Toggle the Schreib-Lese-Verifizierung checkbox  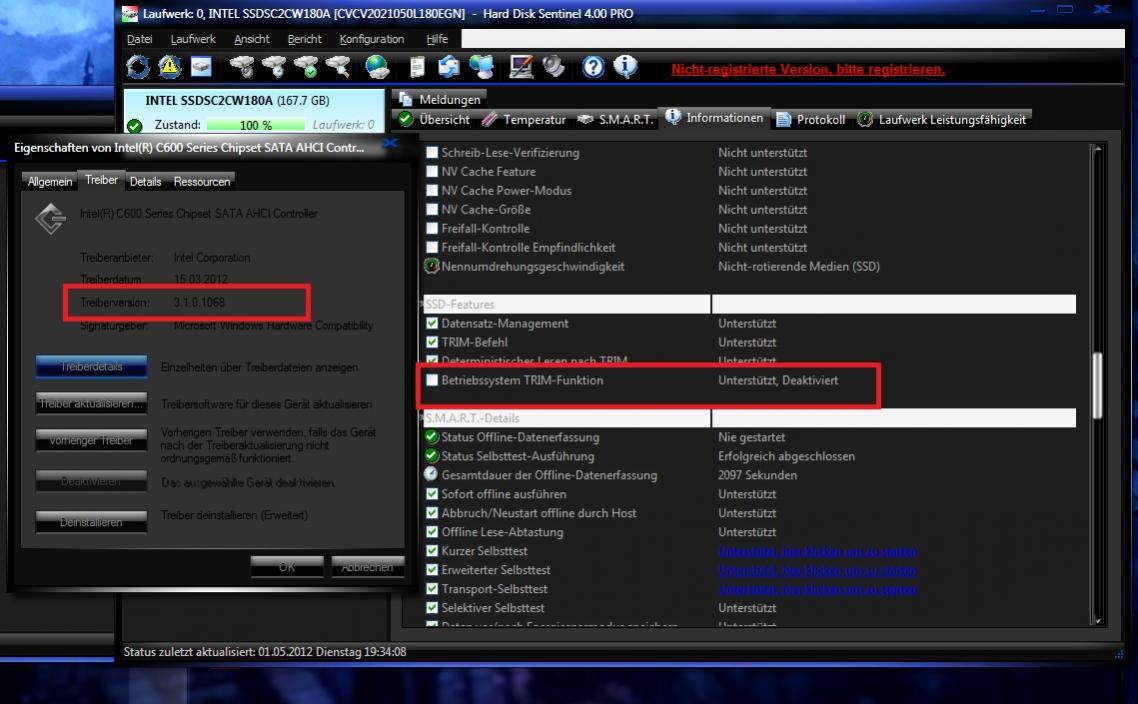432,152
